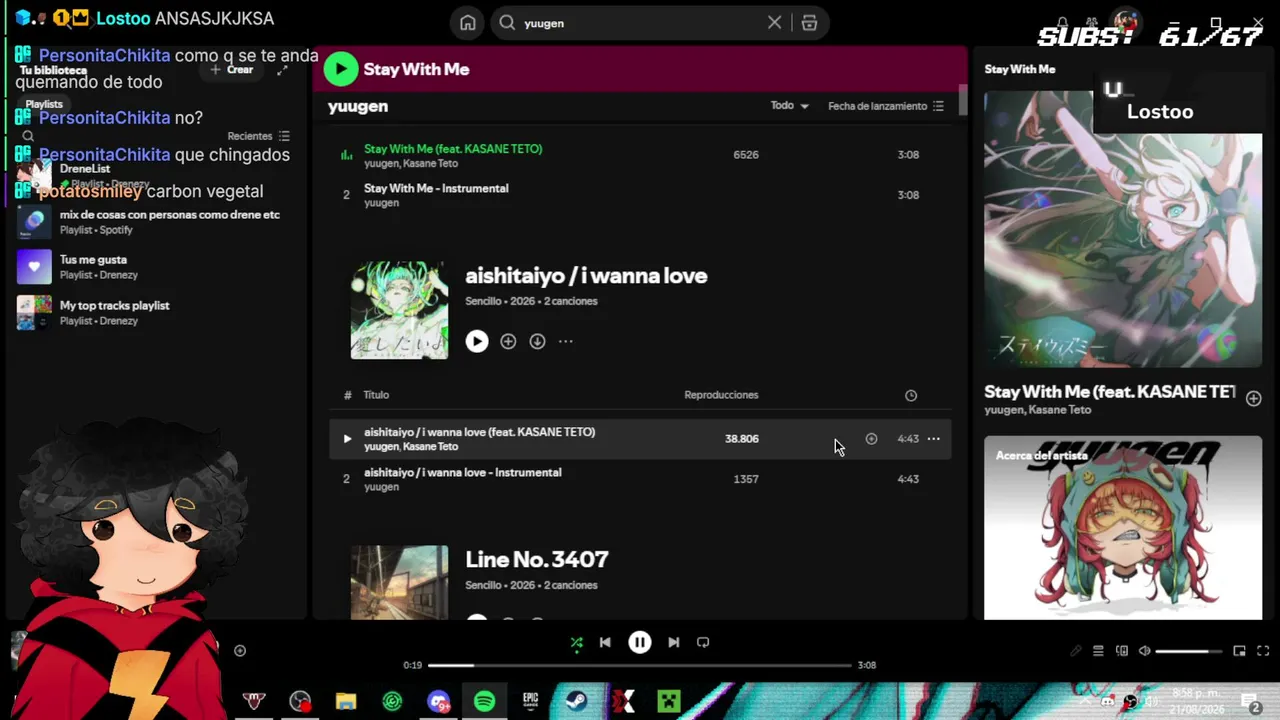Clear the yuugen search query
Image resolution: width=1280 pixels, height=720 pixels.
[774, 23]
